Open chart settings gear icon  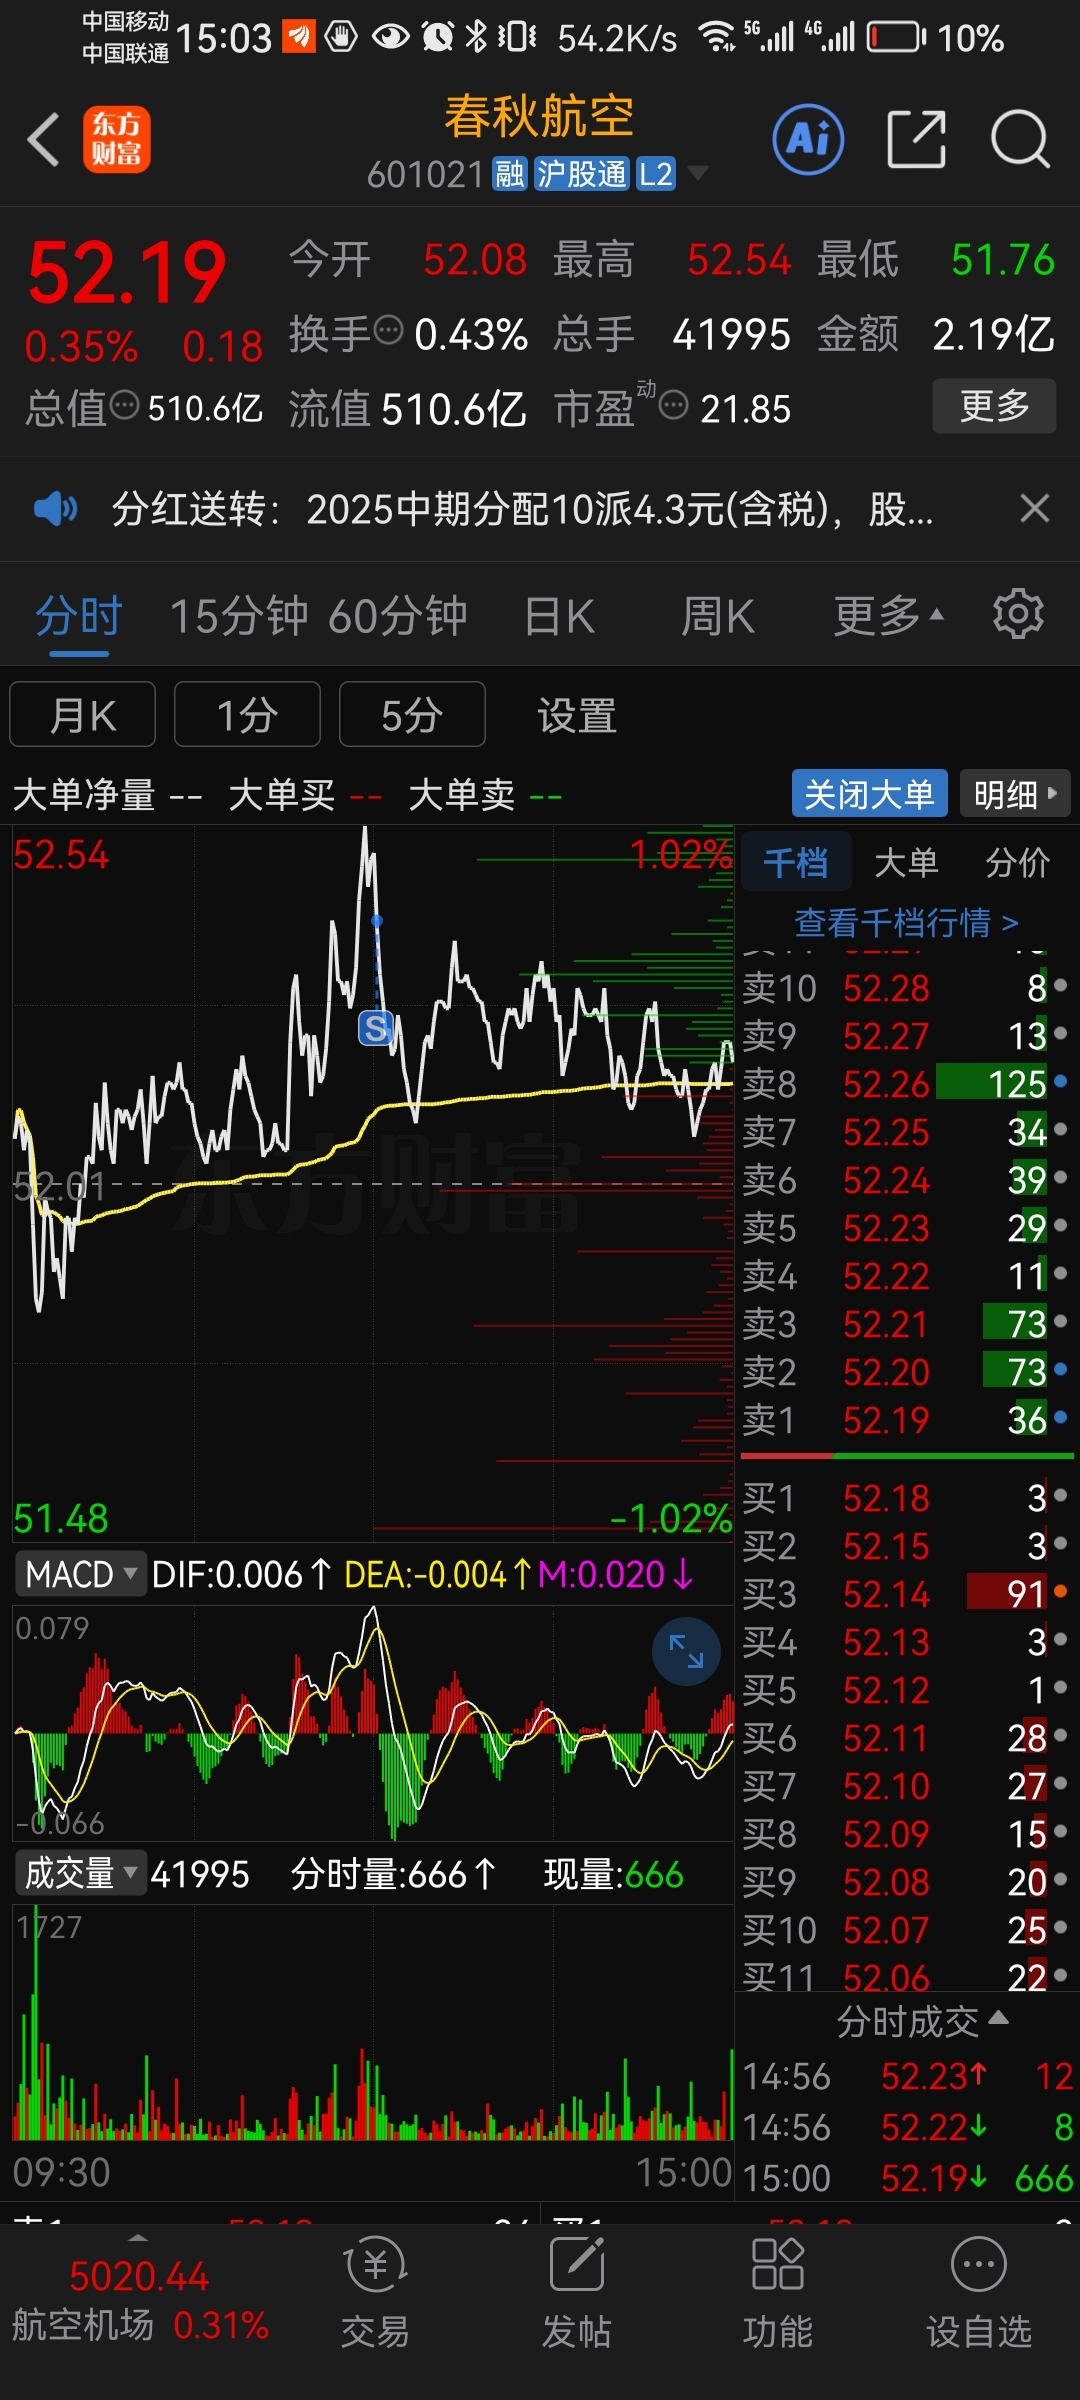point(1018,614)
